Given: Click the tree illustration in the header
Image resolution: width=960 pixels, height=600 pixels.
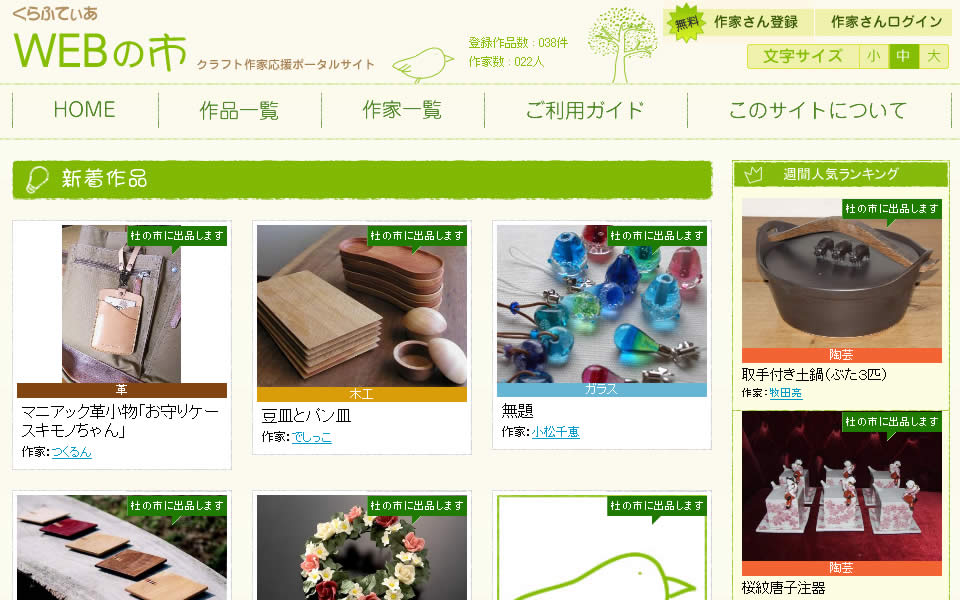Looking at the screenshot, I should (621, 45).
